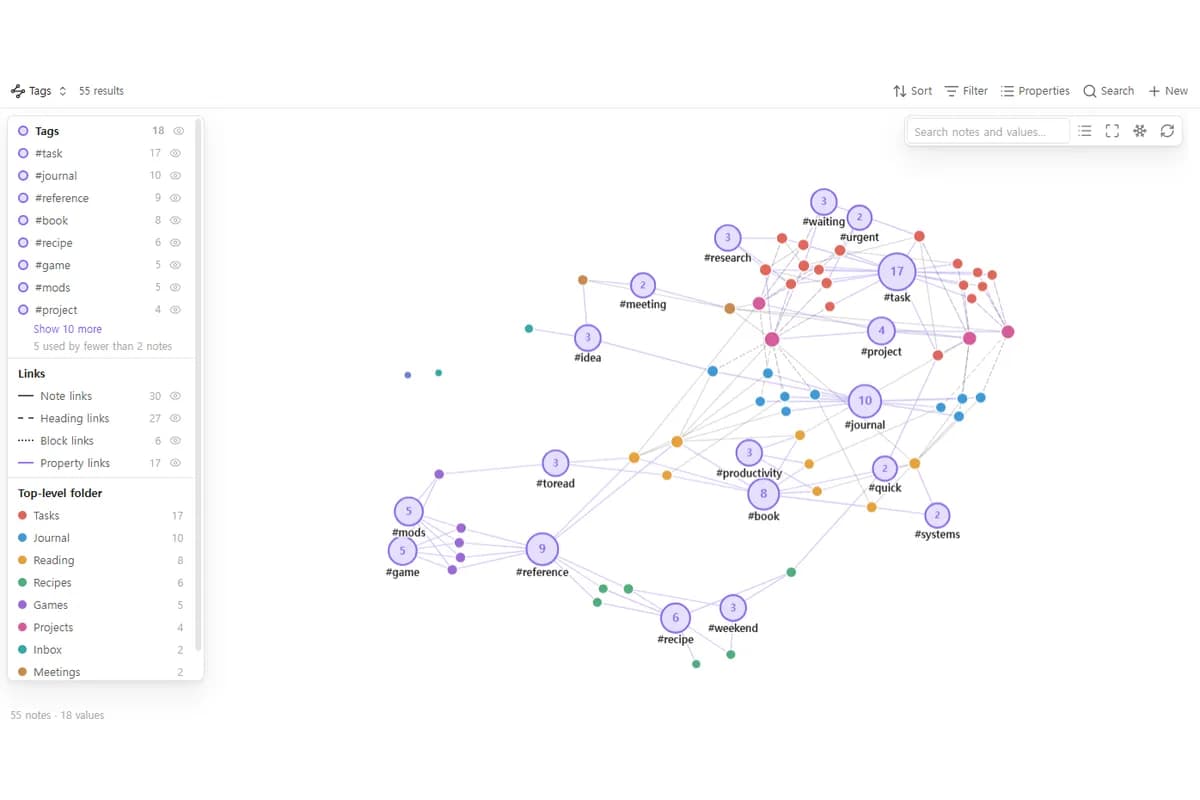Select the #research node in graph

click(x=728, y=237)
